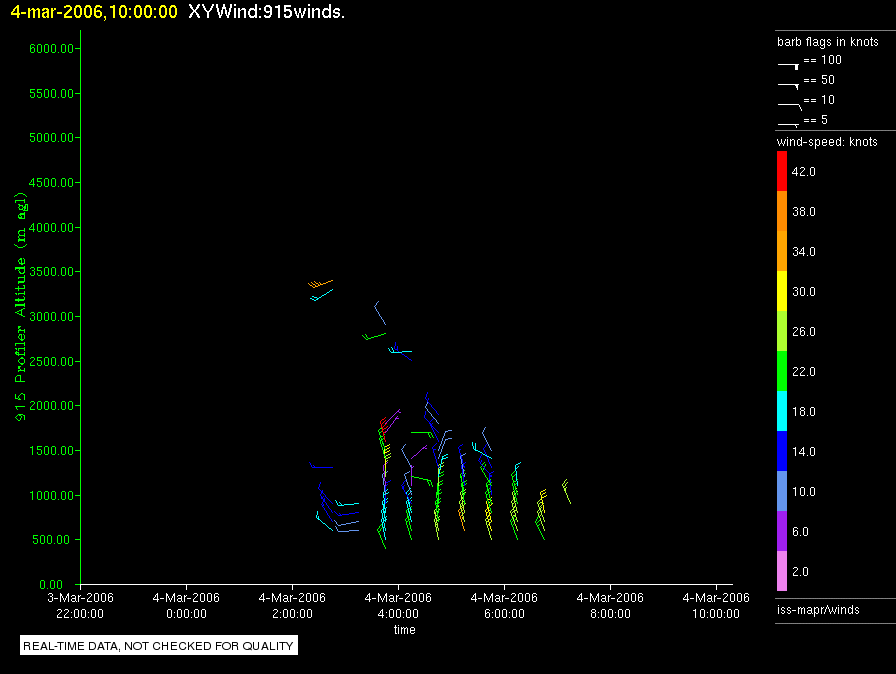Click the orange wind barb near 3500 m
The image size is (896, 674).
tap(320, 283)
